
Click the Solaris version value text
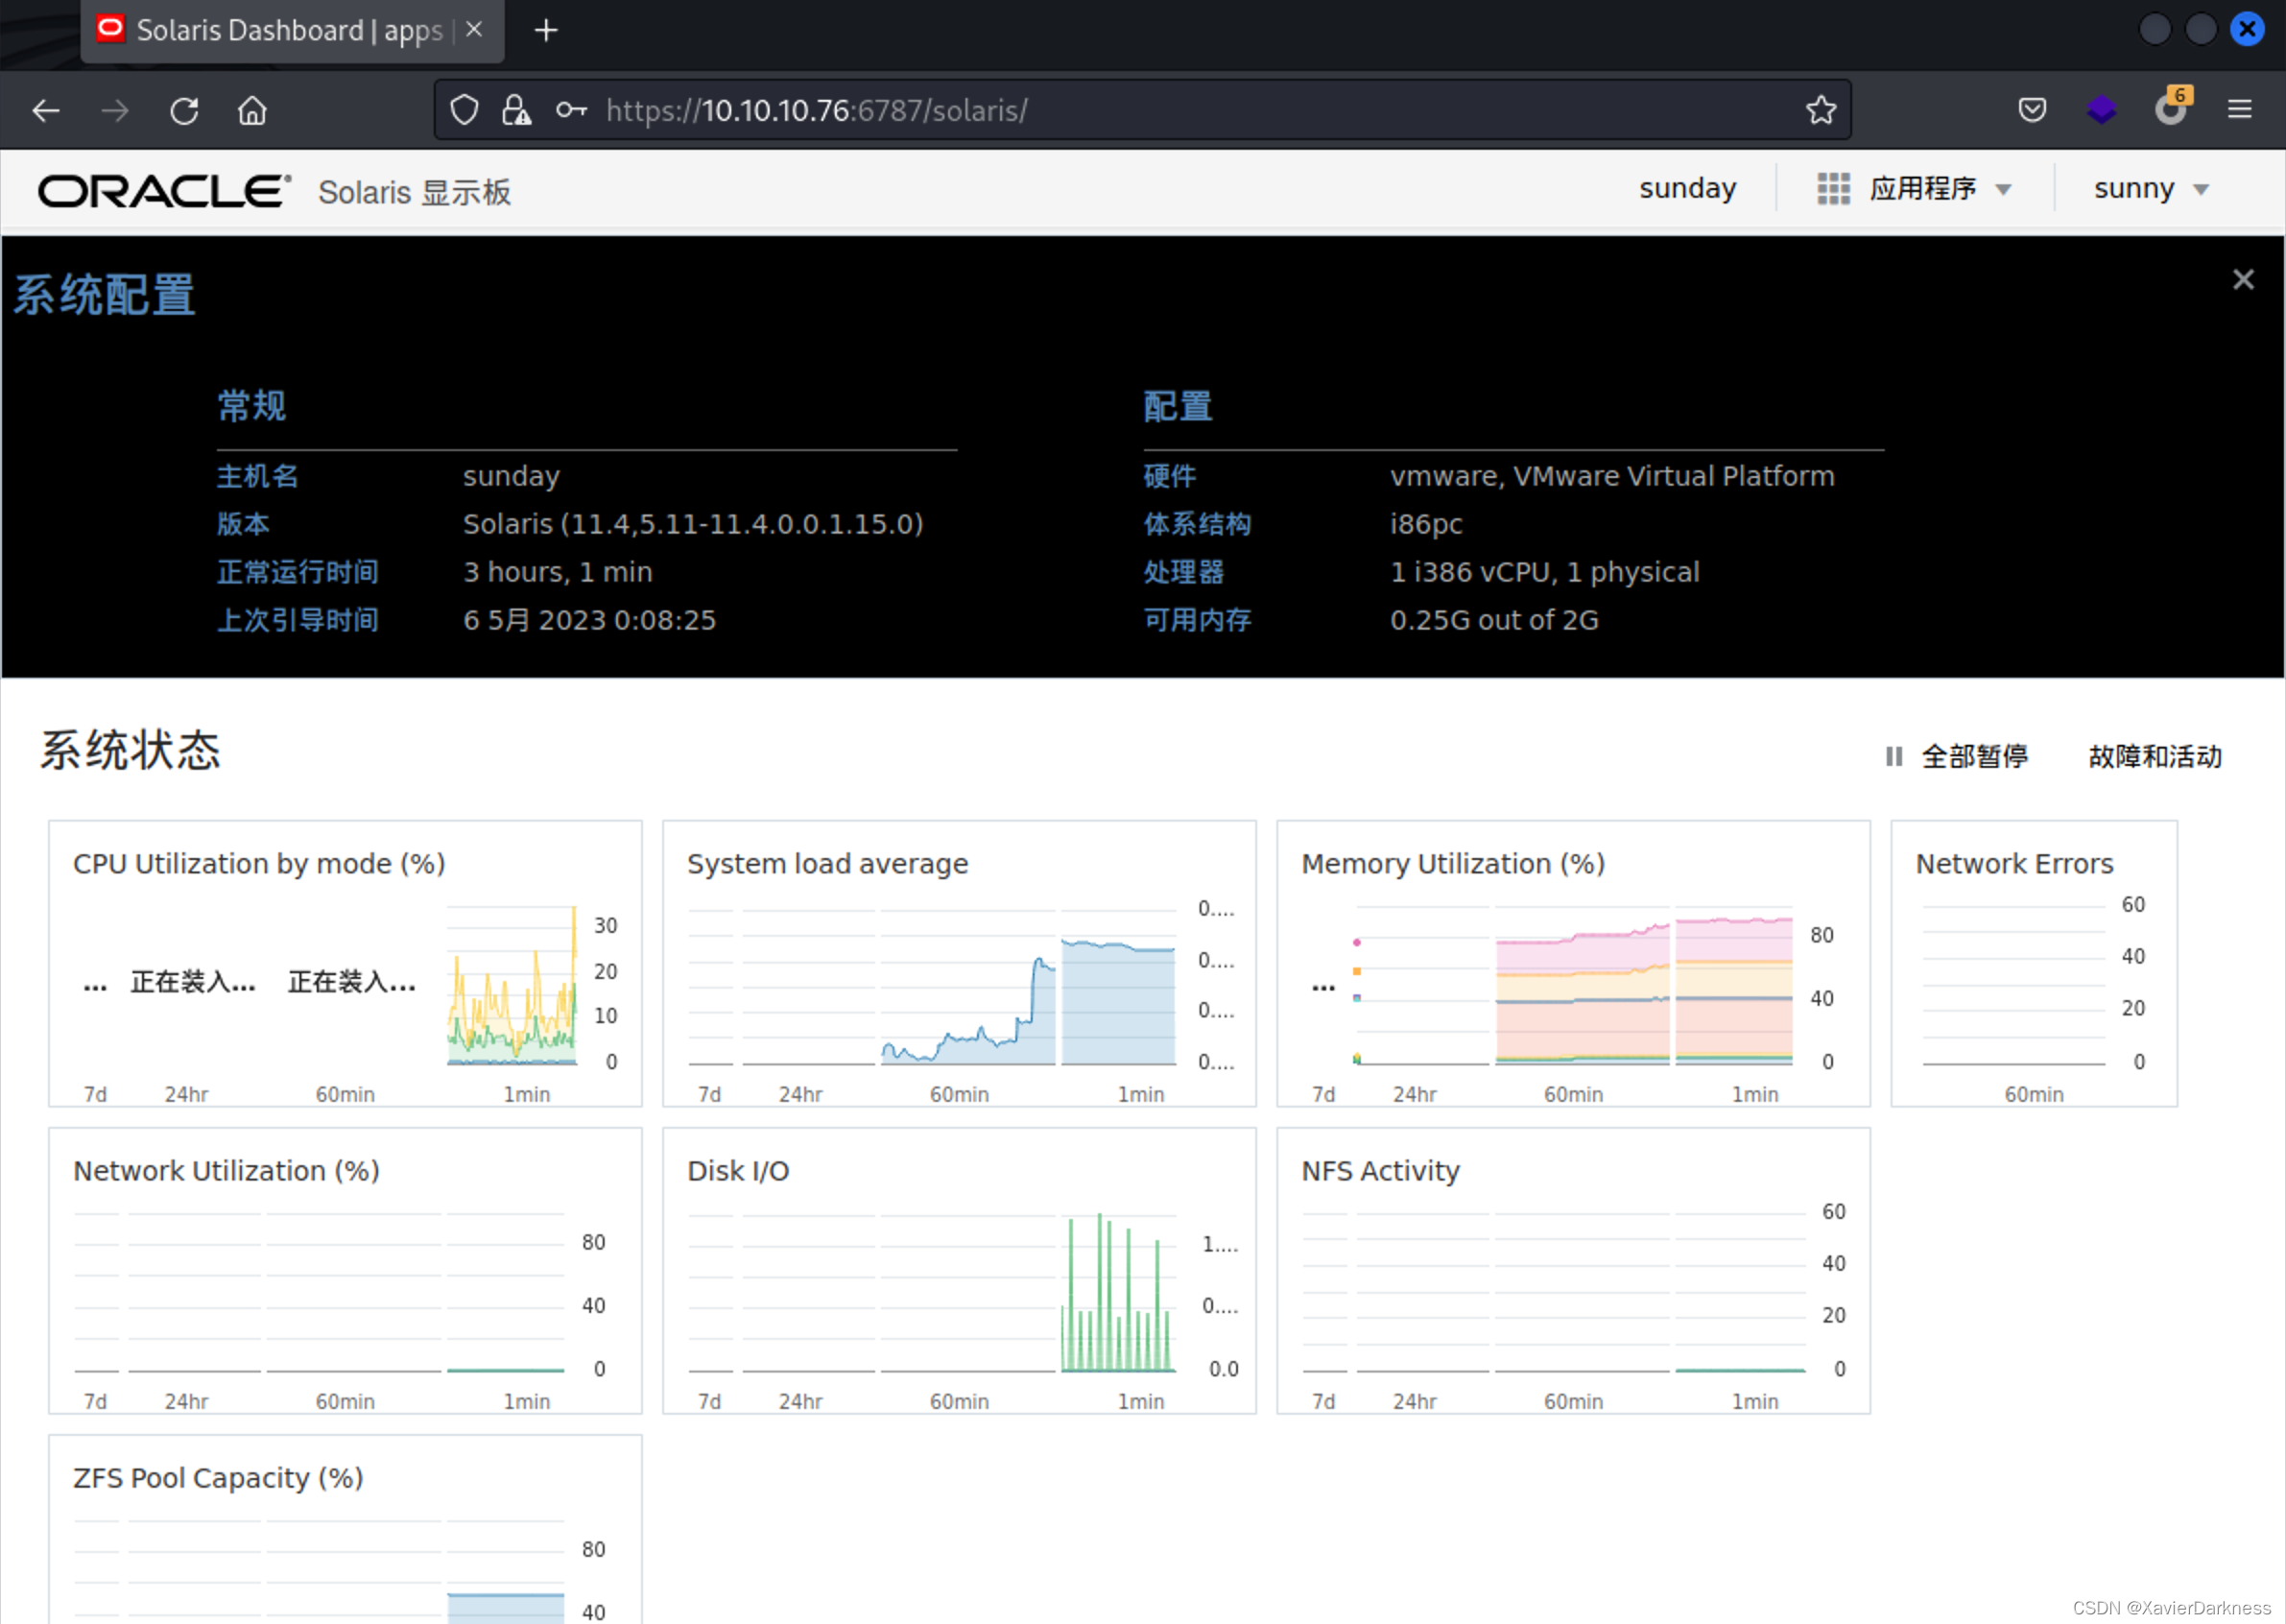pyautogui.click(x=693, y=524)
